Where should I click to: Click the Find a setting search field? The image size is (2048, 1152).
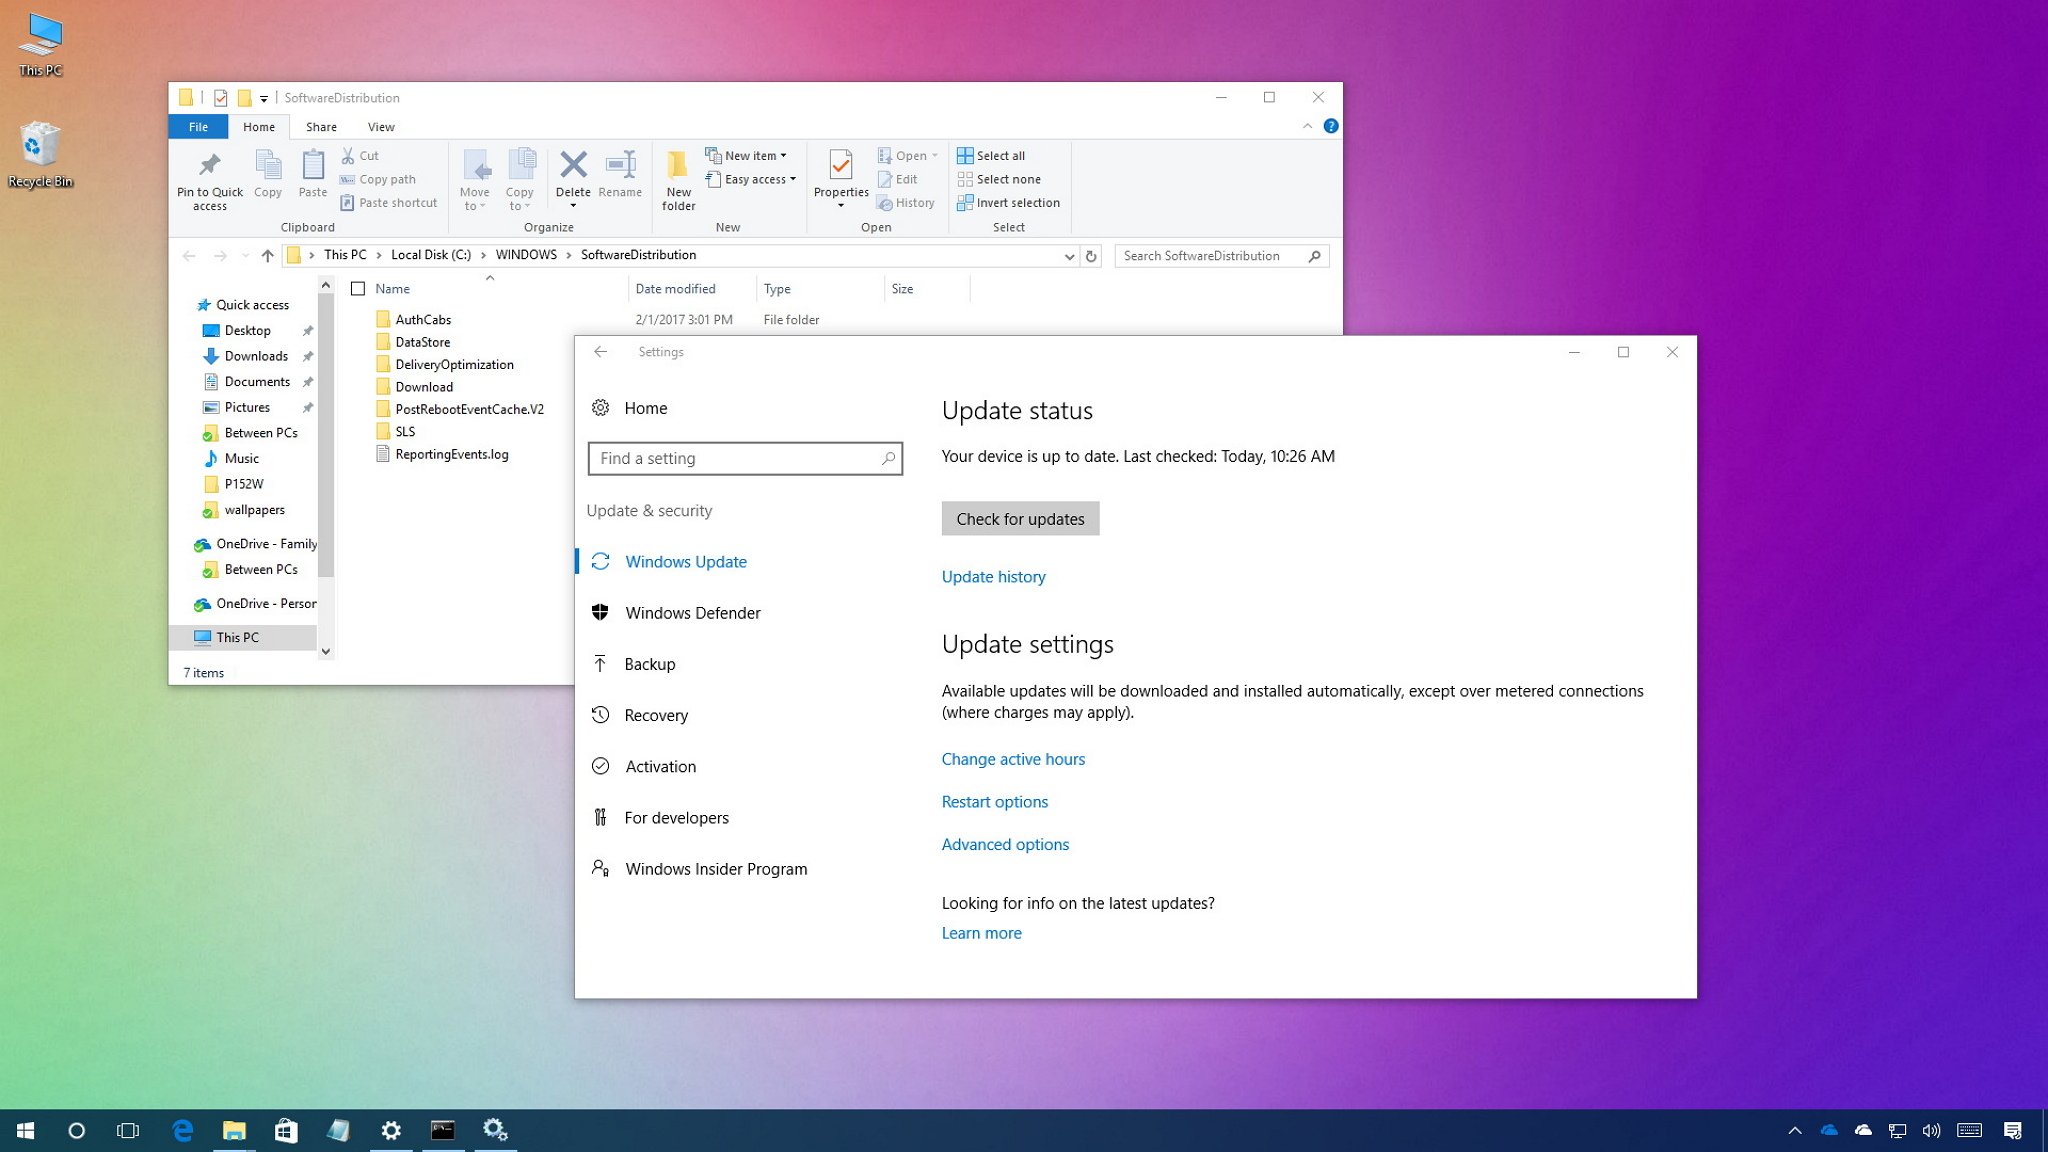pos(744,457)
